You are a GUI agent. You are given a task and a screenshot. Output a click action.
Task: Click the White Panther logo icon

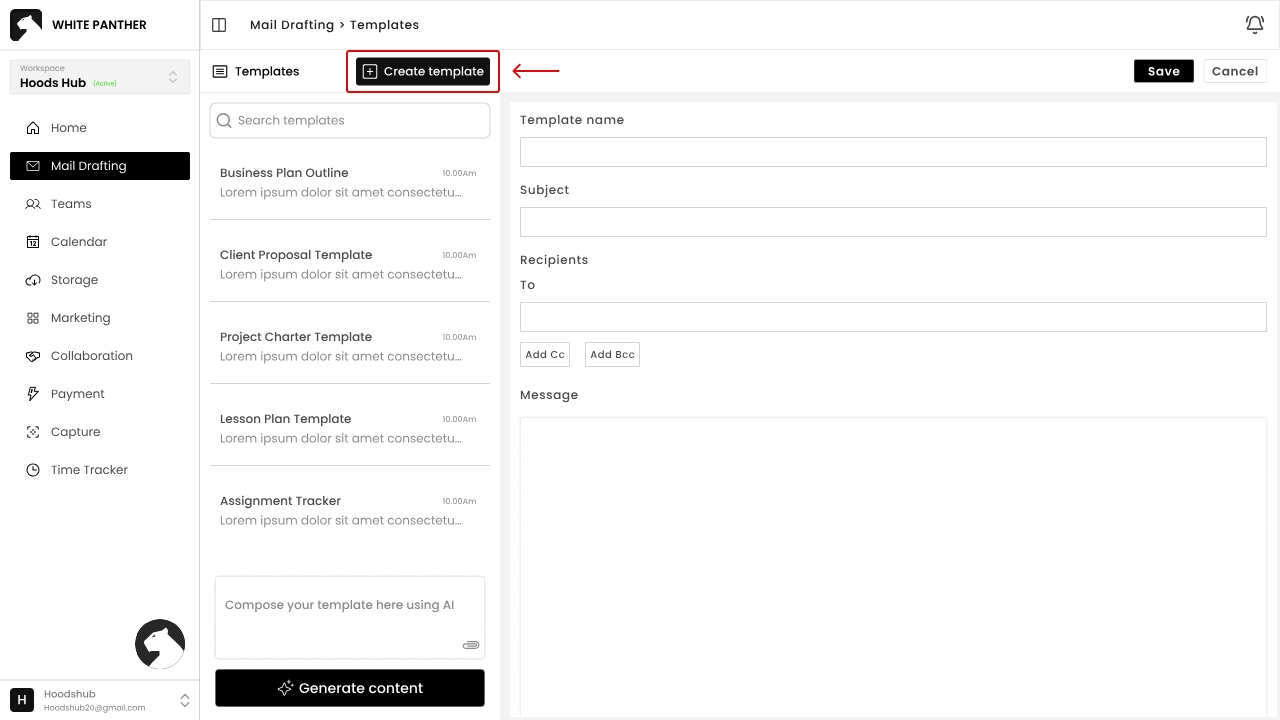coord(26,25)
